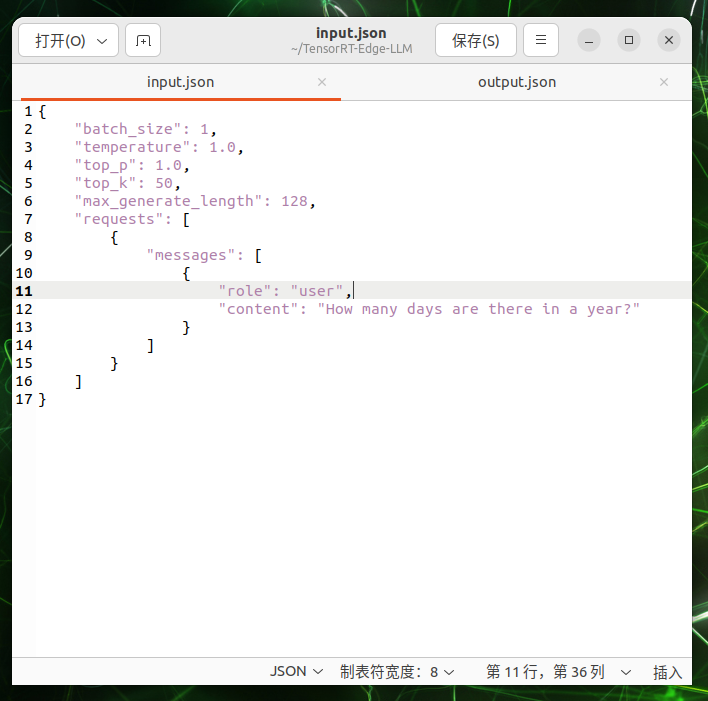The width and height of the screenshot is (708, 701).
Task: Expand the Open button's recent files arrow
Action: [x=102, y=41]
